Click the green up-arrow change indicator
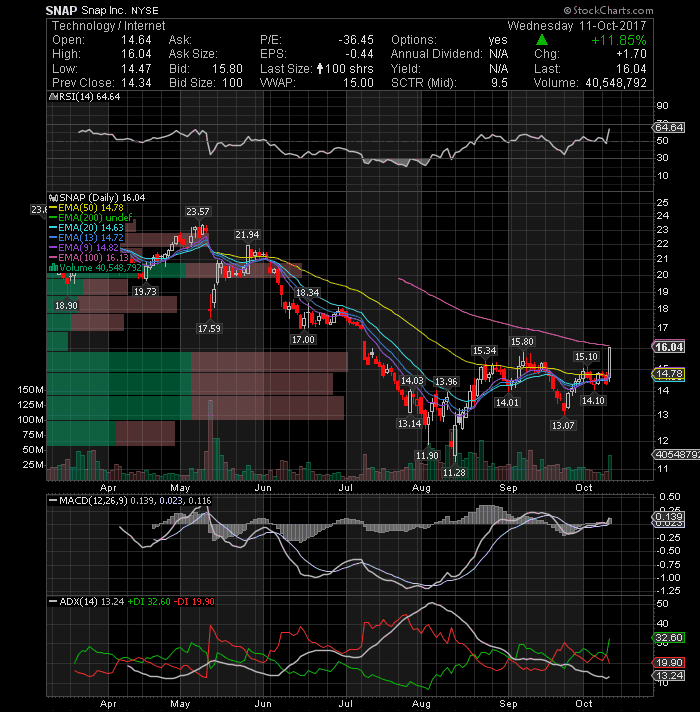The image size is (700, 712). tap(542, 40)
